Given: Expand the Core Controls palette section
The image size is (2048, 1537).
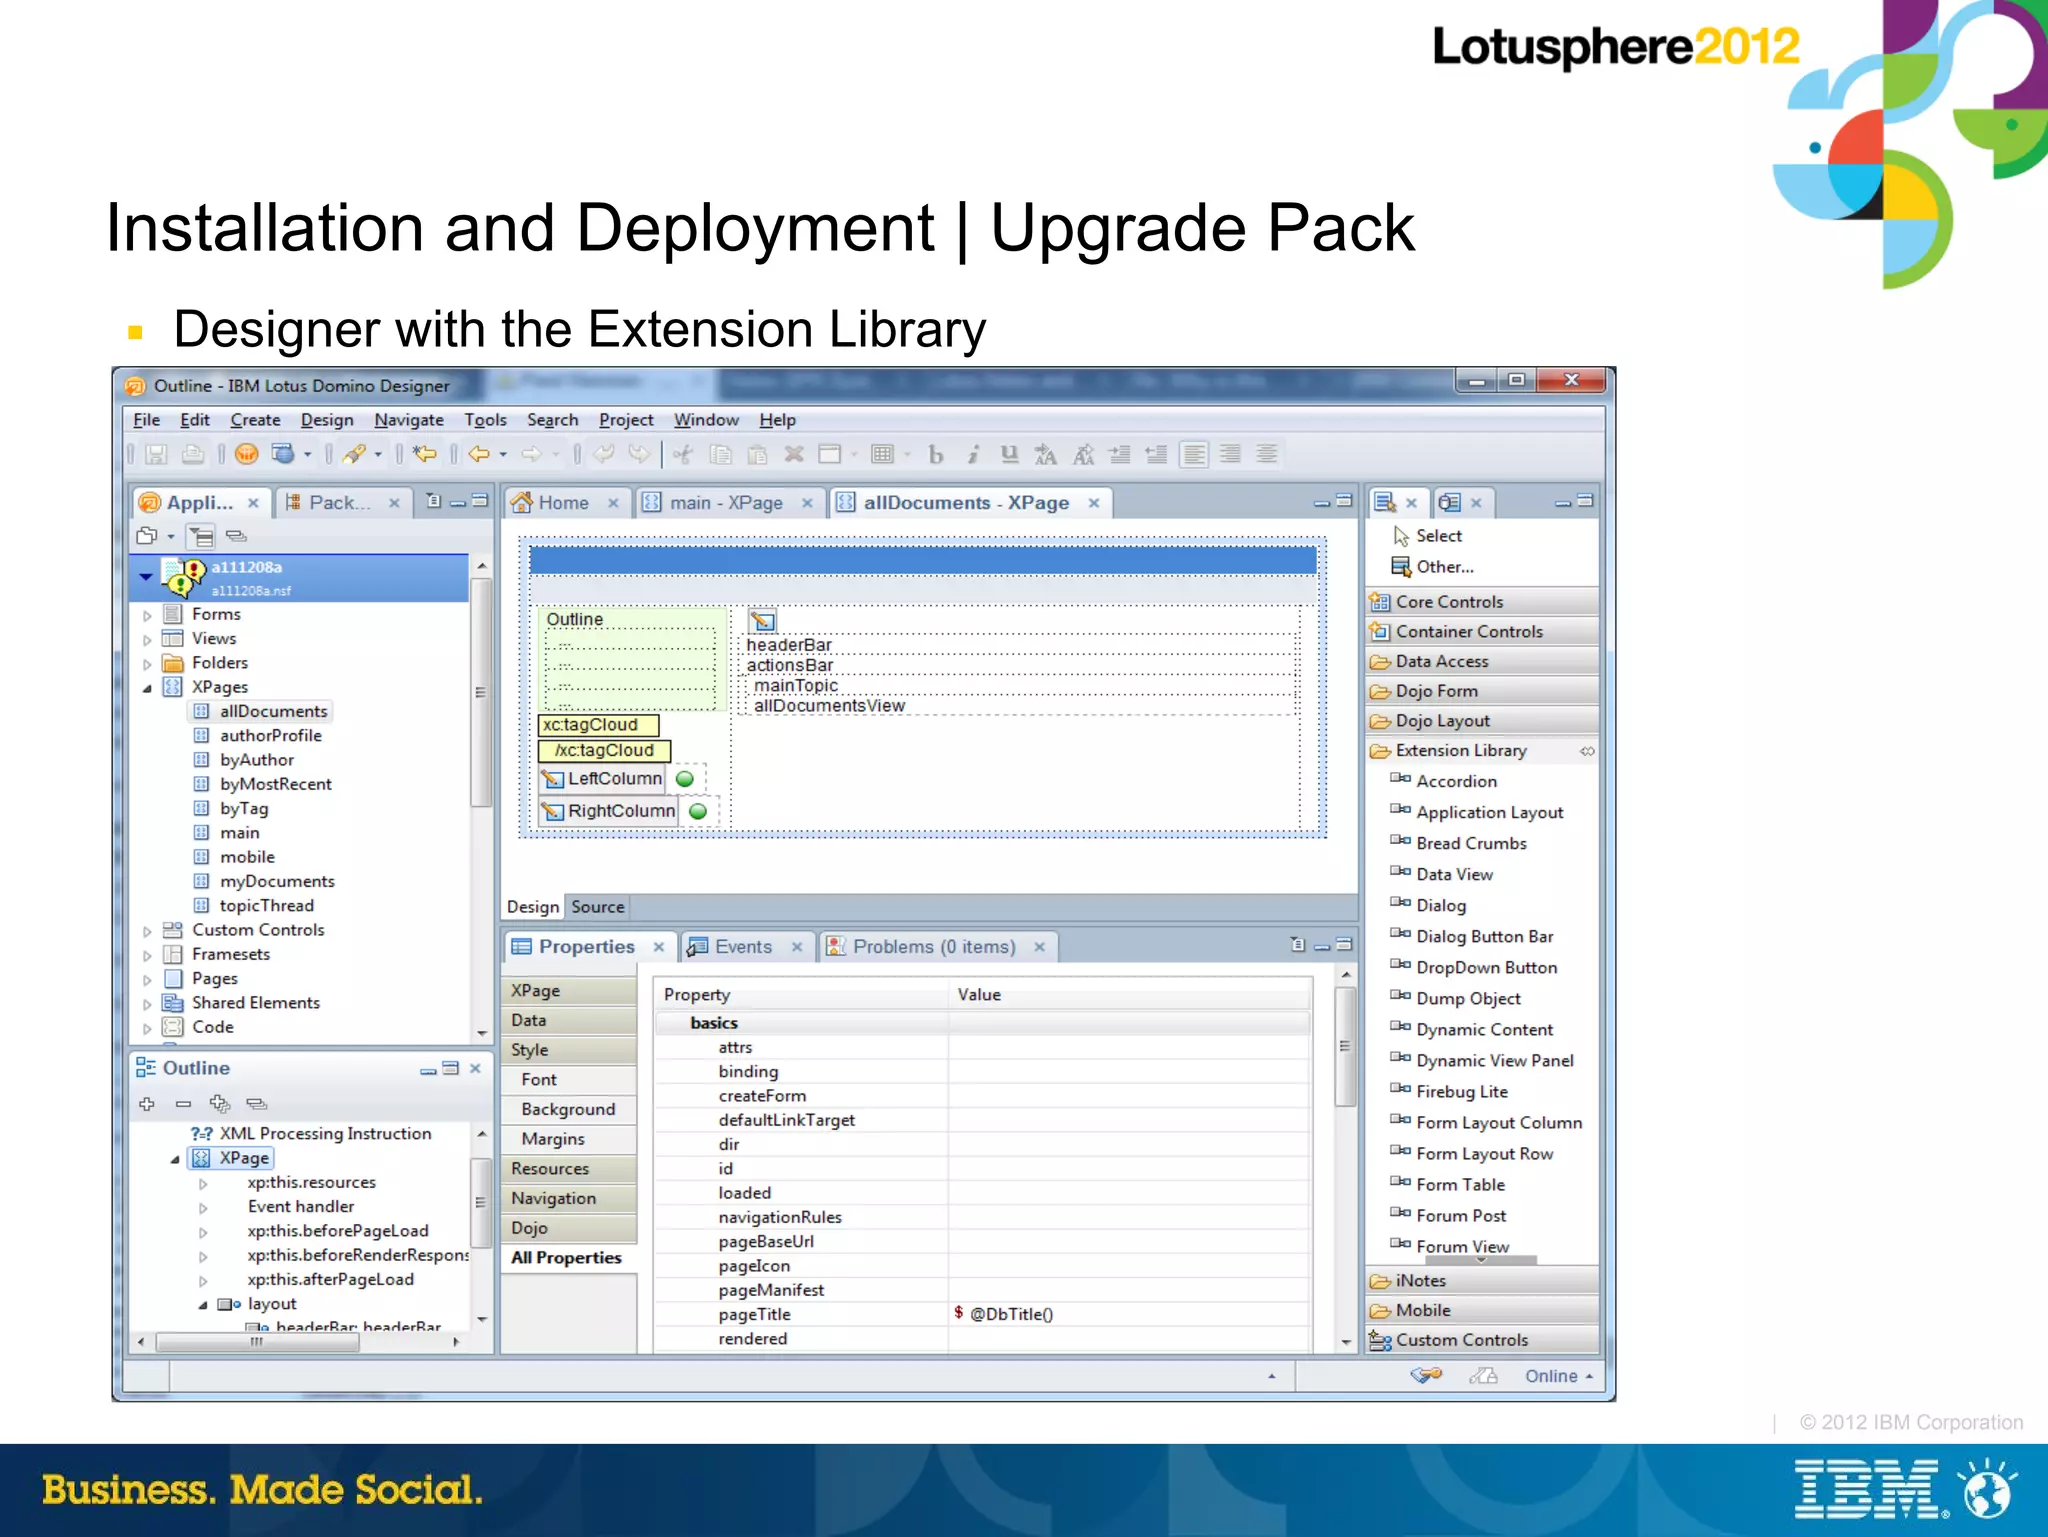Looking at the screenshot, I should tap(1482, 602).
